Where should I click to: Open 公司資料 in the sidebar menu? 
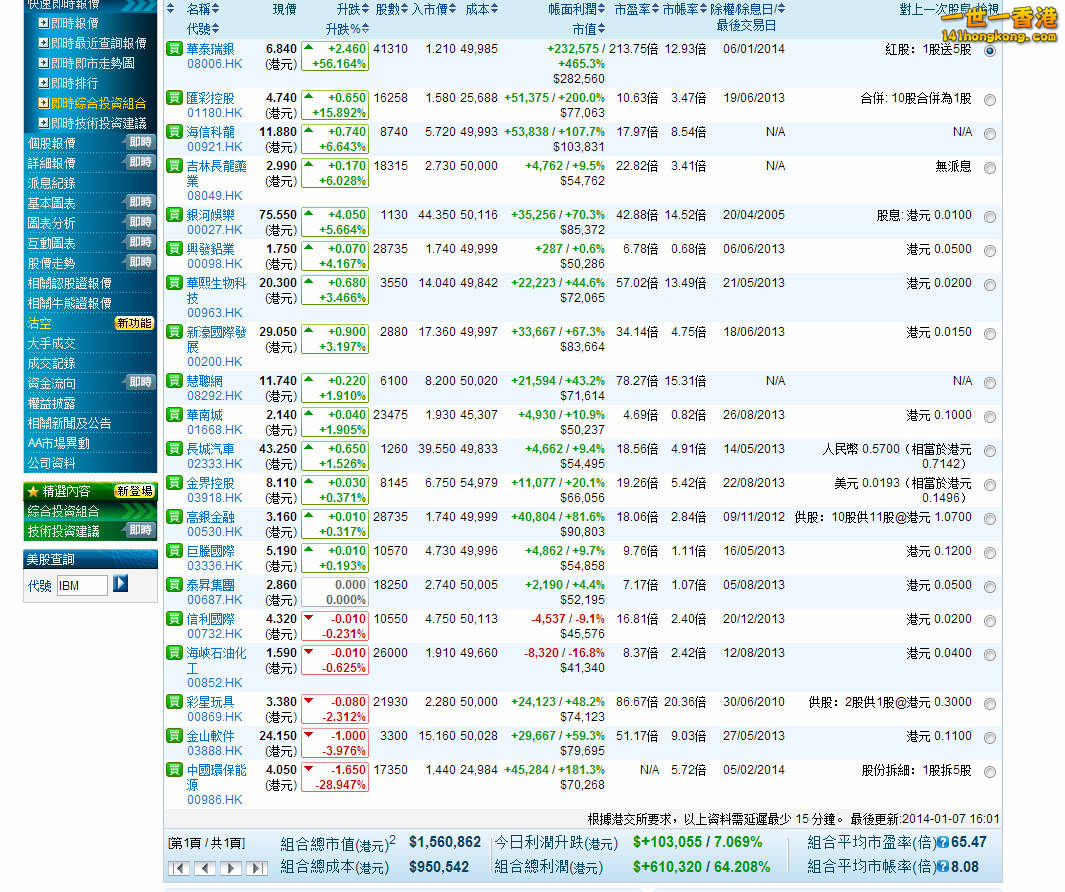(x=52, y=463)
